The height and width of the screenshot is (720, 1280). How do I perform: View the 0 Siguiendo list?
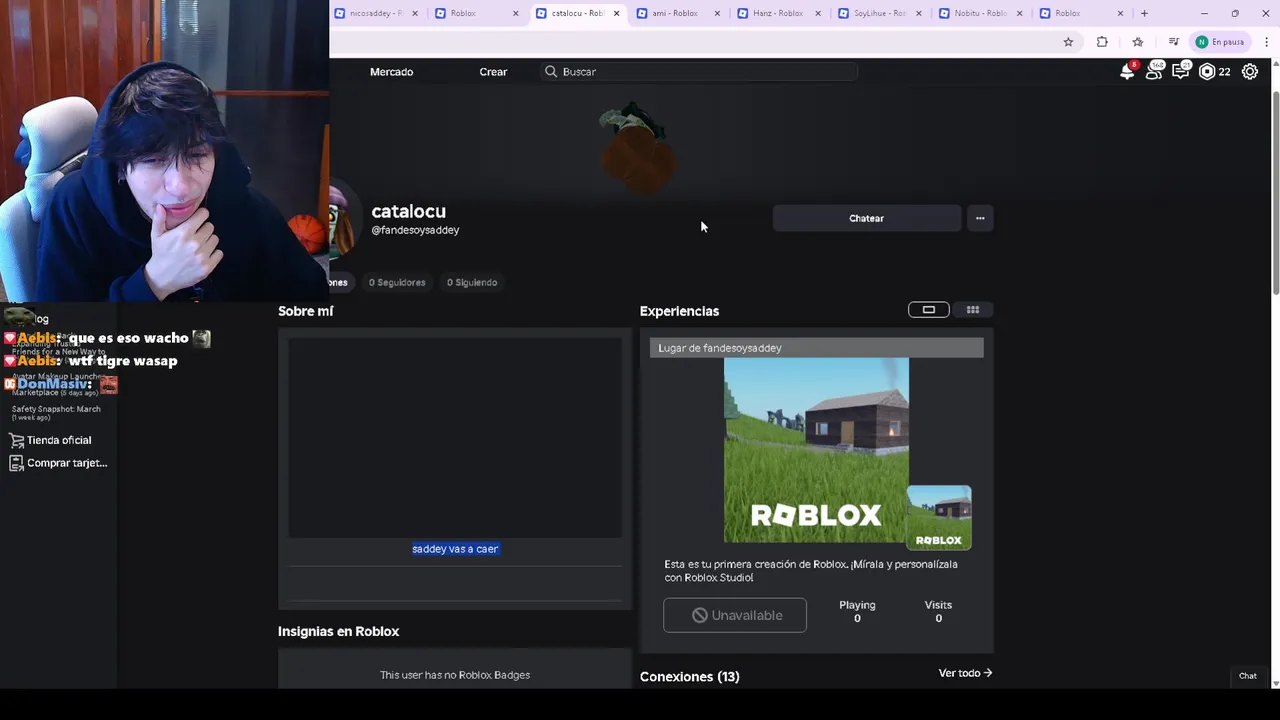coord(472,282)
